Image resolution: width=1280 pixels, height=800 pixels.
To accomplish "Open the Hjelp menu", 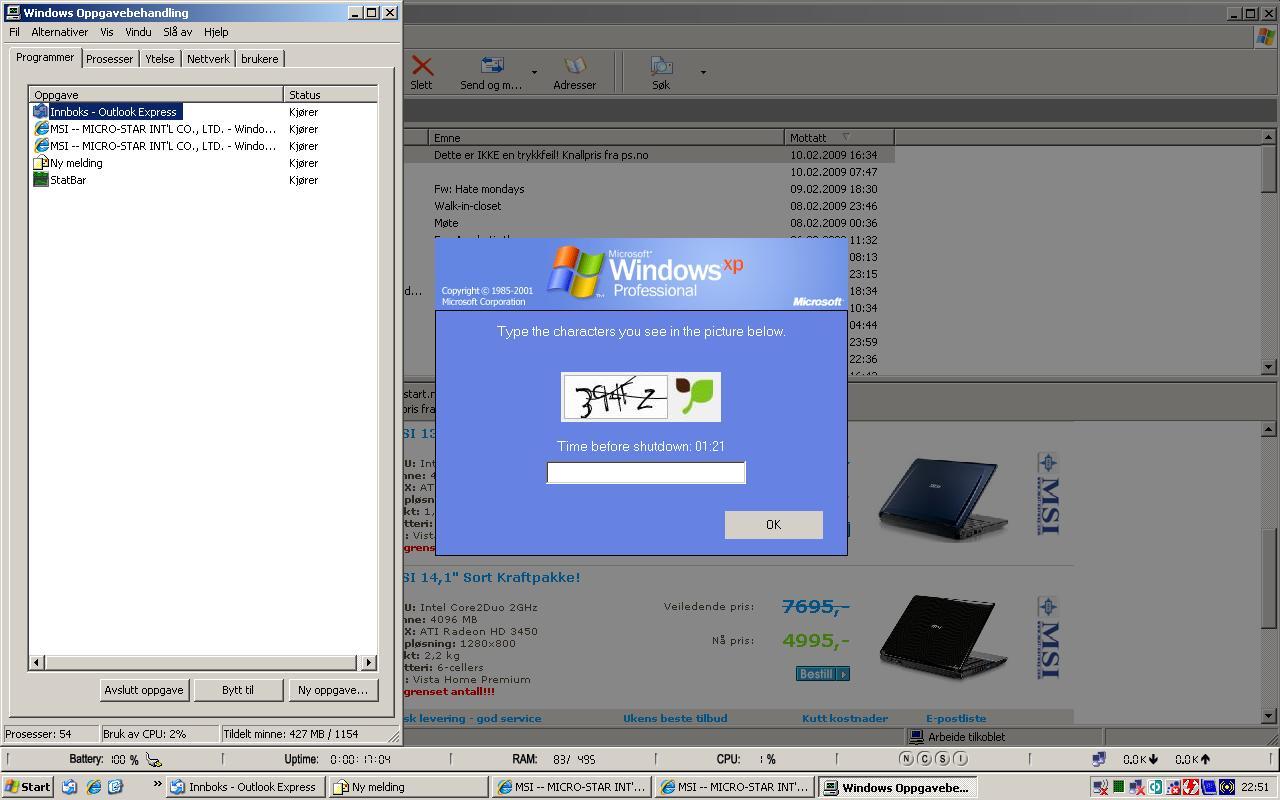I will (x=216, y=32).
